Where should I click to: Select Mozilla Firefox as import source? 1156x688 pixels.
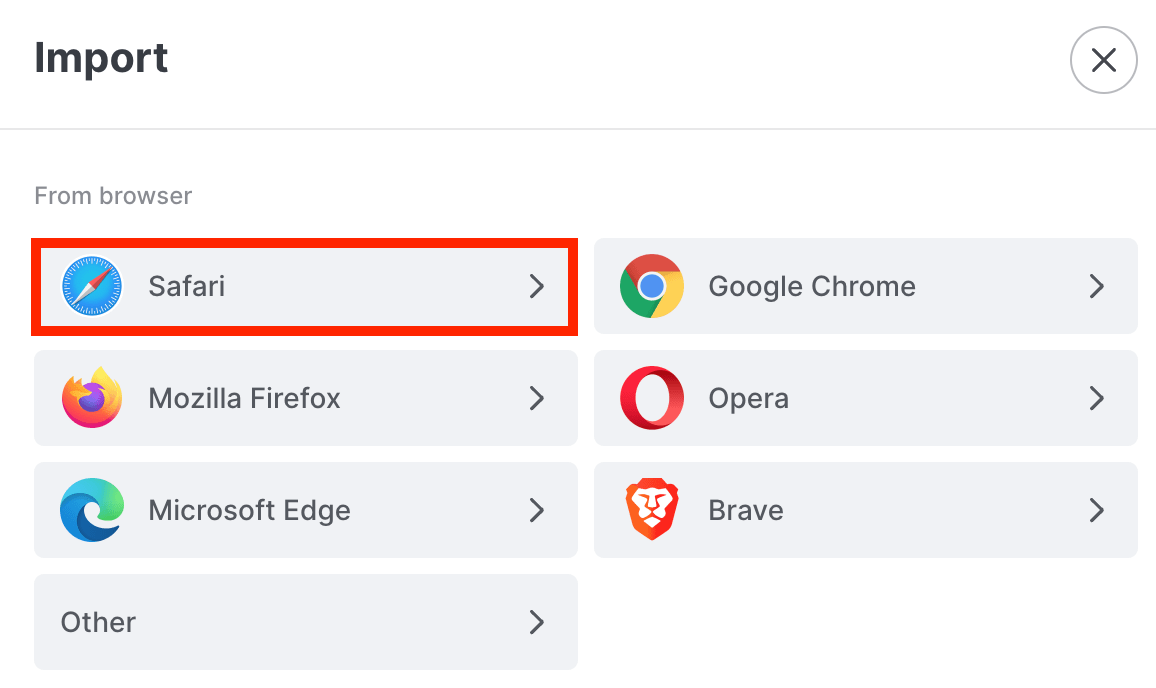(x=305, y=398)
